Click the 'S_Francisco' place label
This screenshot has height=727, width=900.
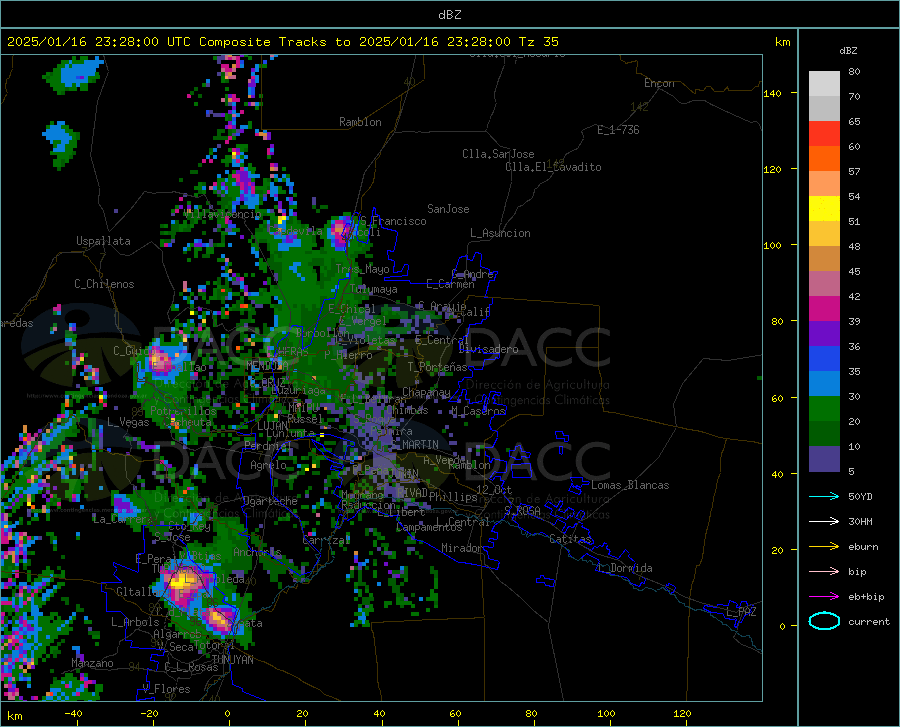coord(393,221)
